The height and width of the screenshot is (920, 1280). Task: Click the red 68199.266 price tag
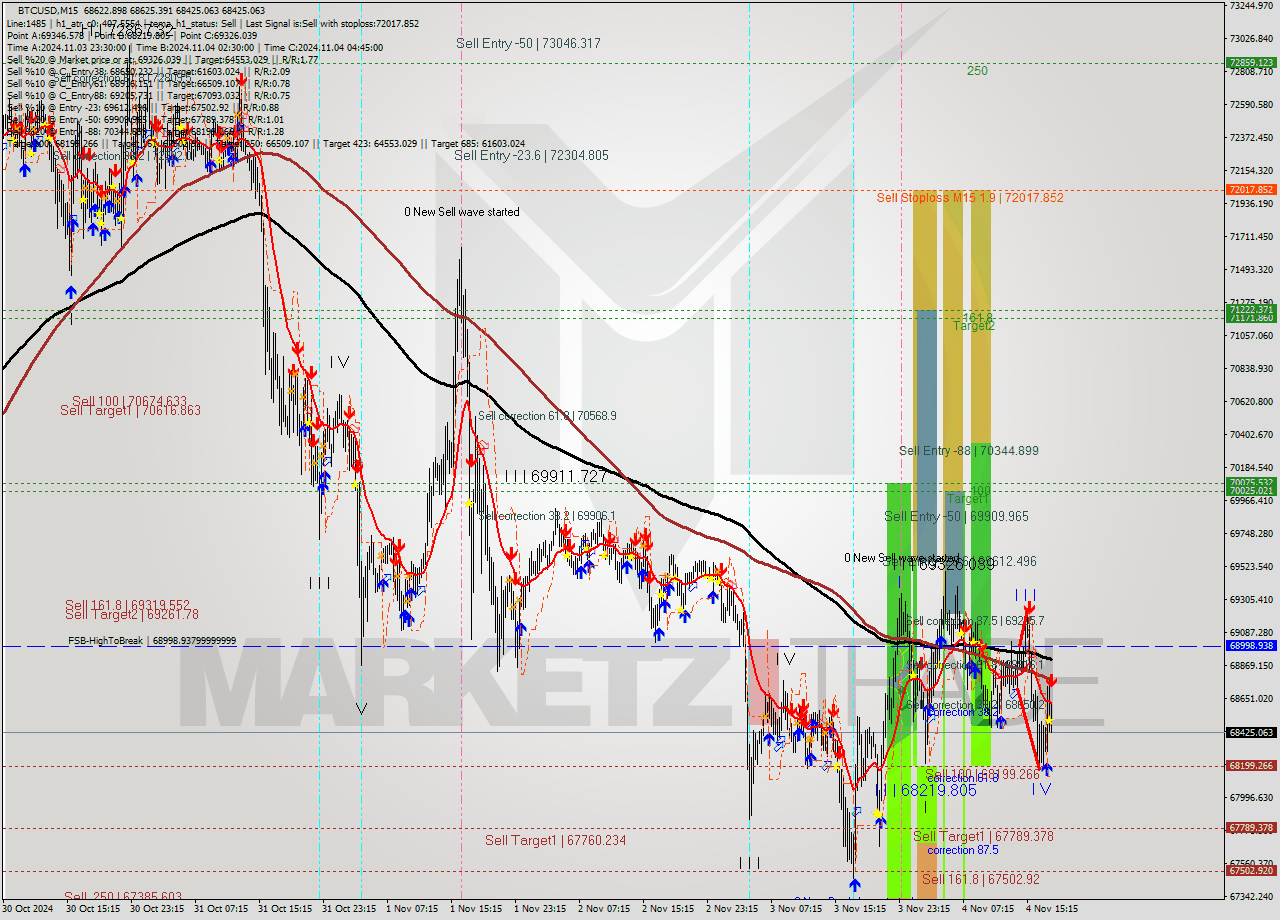1250,766
